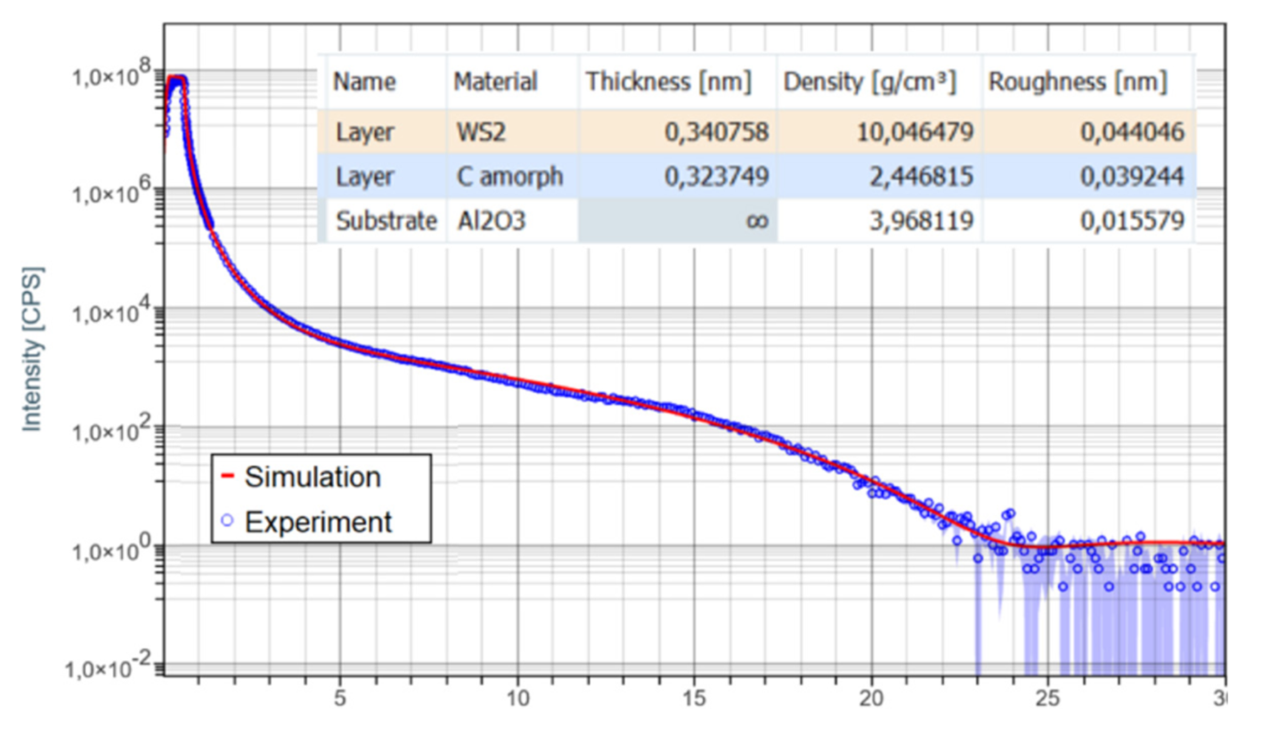The image size is (1280, 737).
Task: Click the blue Experiment circle marker in legend
Action: 227,521
